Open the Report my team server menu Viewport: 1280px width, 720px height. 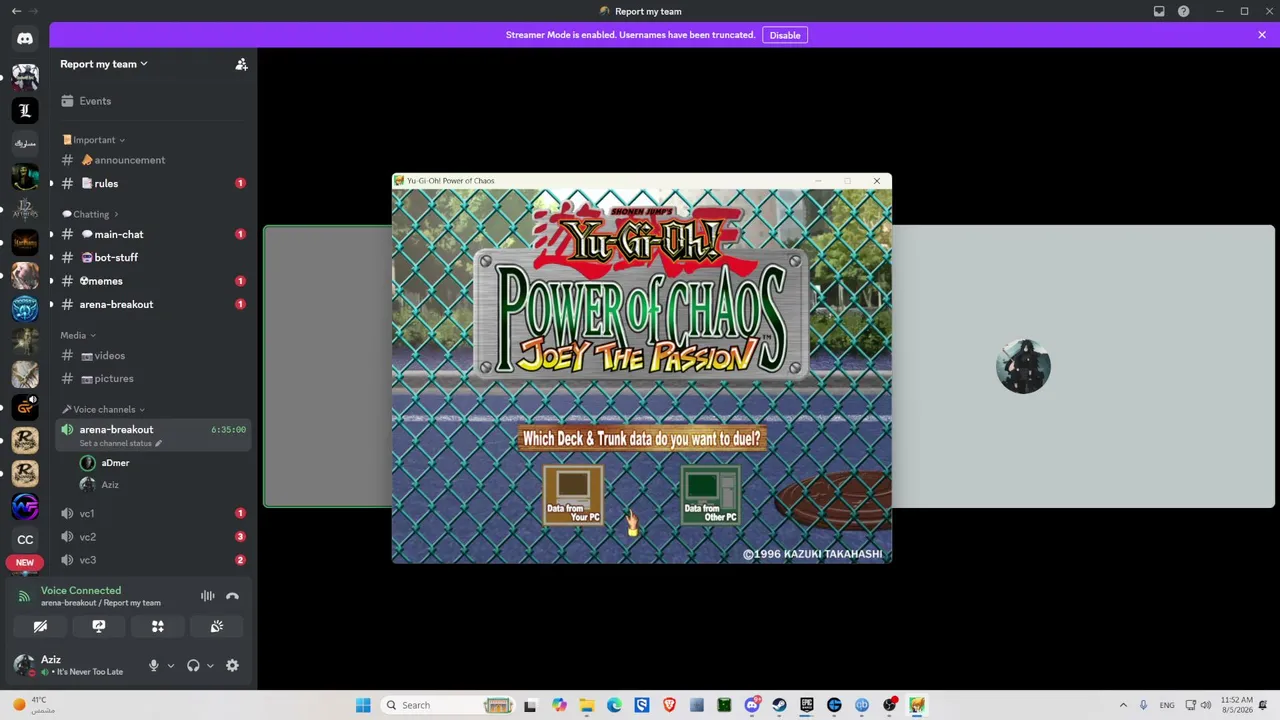coord(104,64)
